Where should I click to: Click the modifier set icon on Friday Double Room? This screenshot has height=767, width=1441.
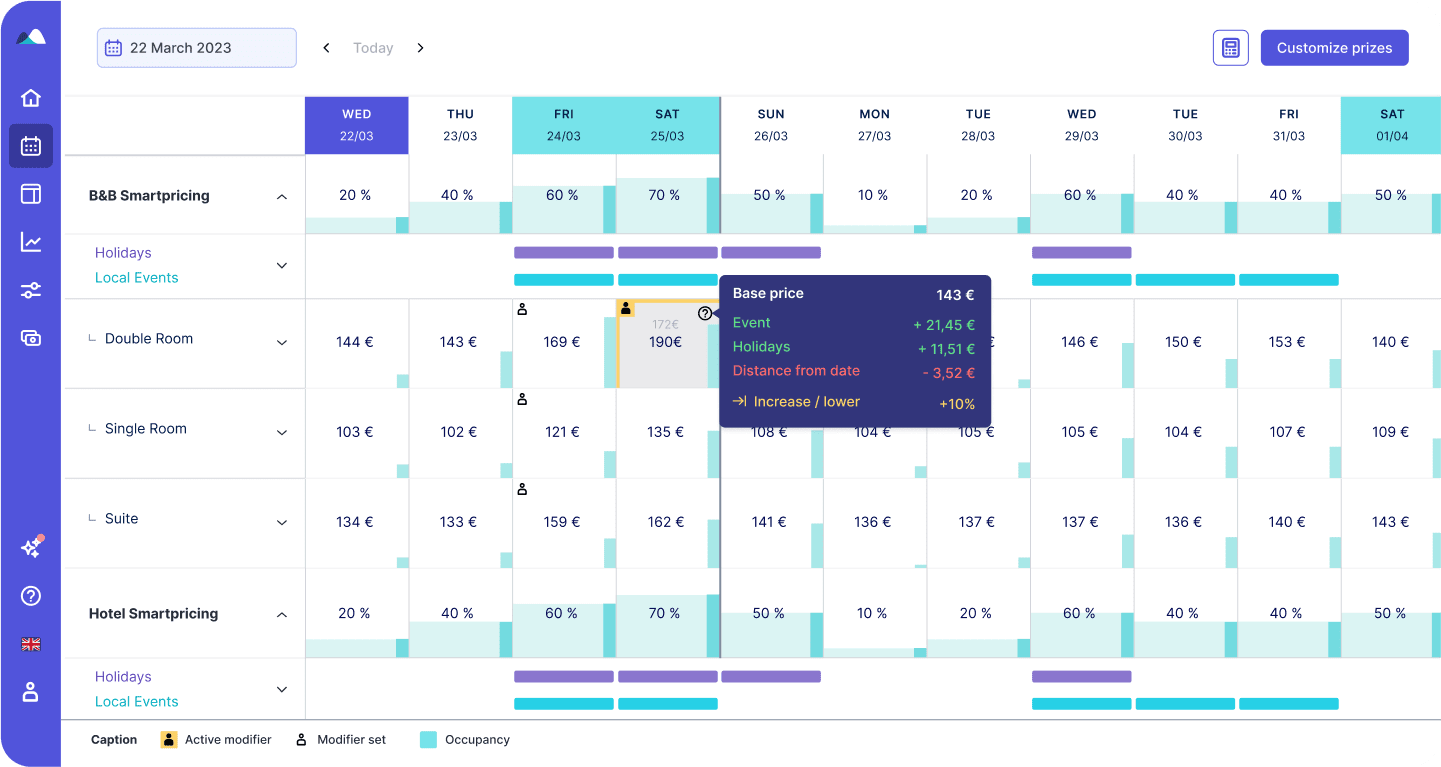click(x=521, y=309)
